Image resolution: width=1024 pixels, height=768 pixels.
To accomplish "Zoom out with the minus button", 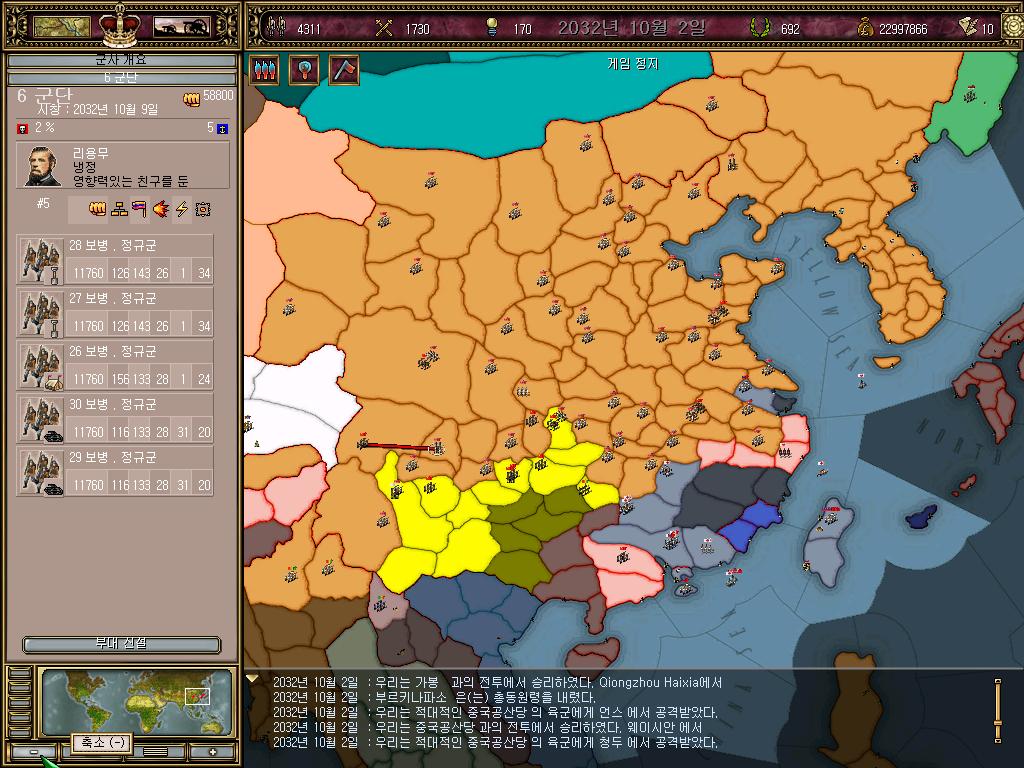I will 33,752.
